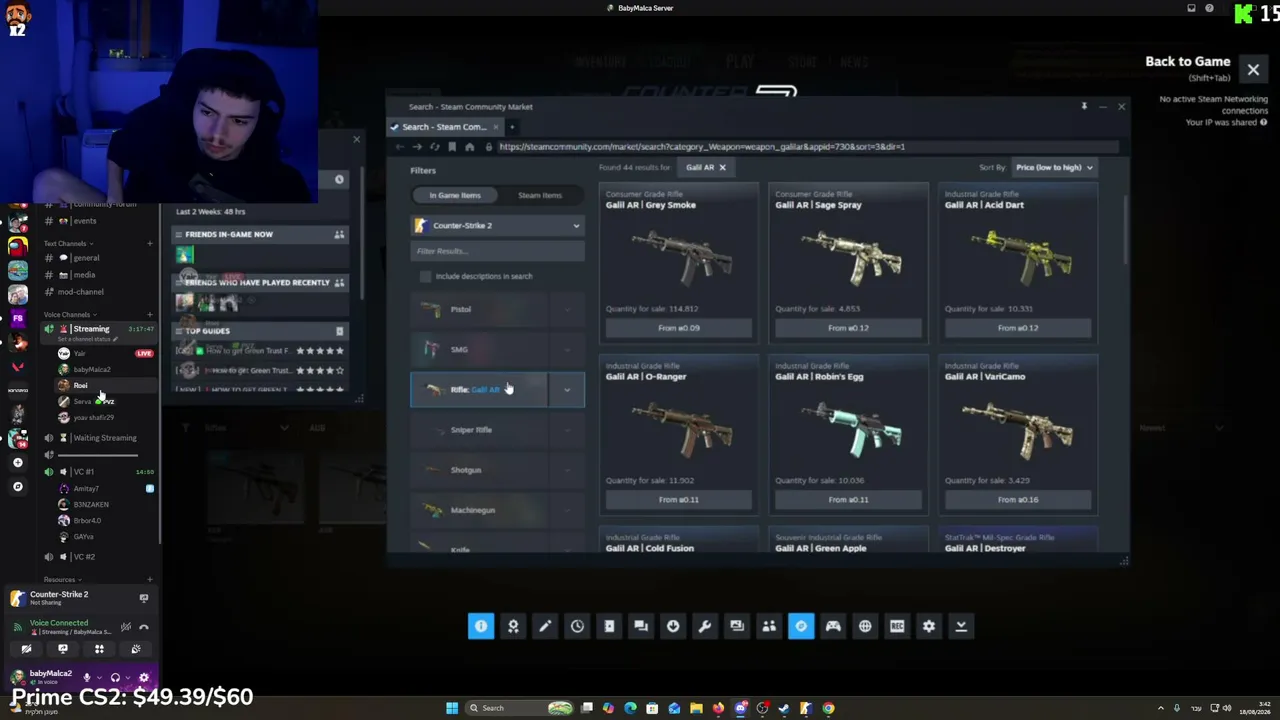1280x720 pixels.
Task: Open the controller settings icon in overlay toolbar
Action: coord(833,626)
